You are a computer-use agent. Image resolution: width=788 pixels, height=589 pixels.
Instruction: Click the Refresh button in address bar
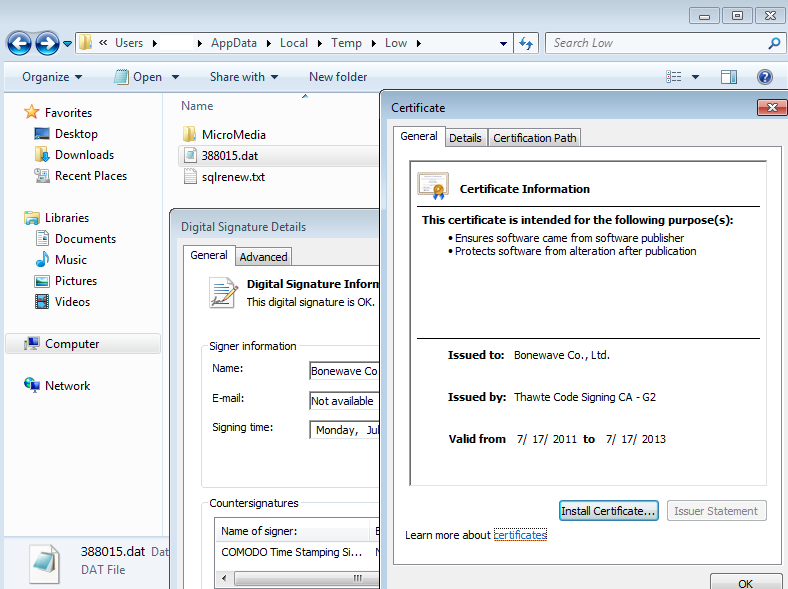click(526, 43)
